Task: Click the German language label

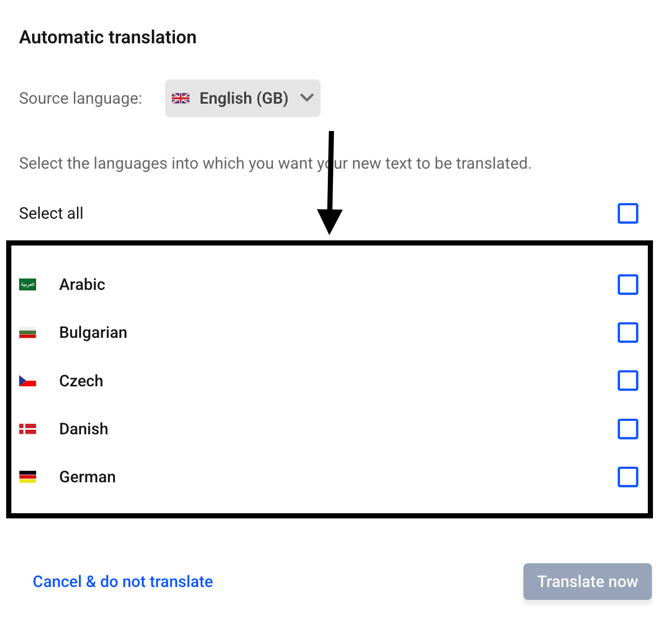Action: point(87,477)
